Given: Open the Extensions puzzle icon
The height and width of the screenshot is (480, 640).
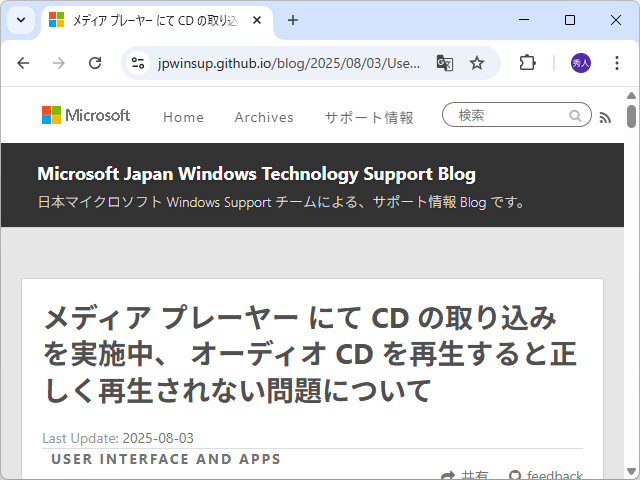Looking at the screenshot, I should click(x=527, y=63).
